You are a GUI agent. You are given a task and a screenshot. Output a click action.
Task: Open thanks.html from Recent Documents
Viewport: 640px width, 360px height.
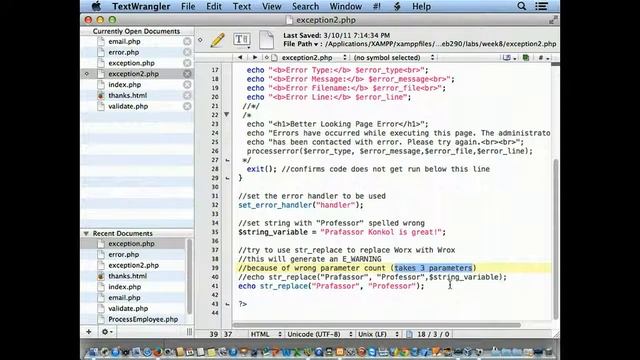[127, 276]
